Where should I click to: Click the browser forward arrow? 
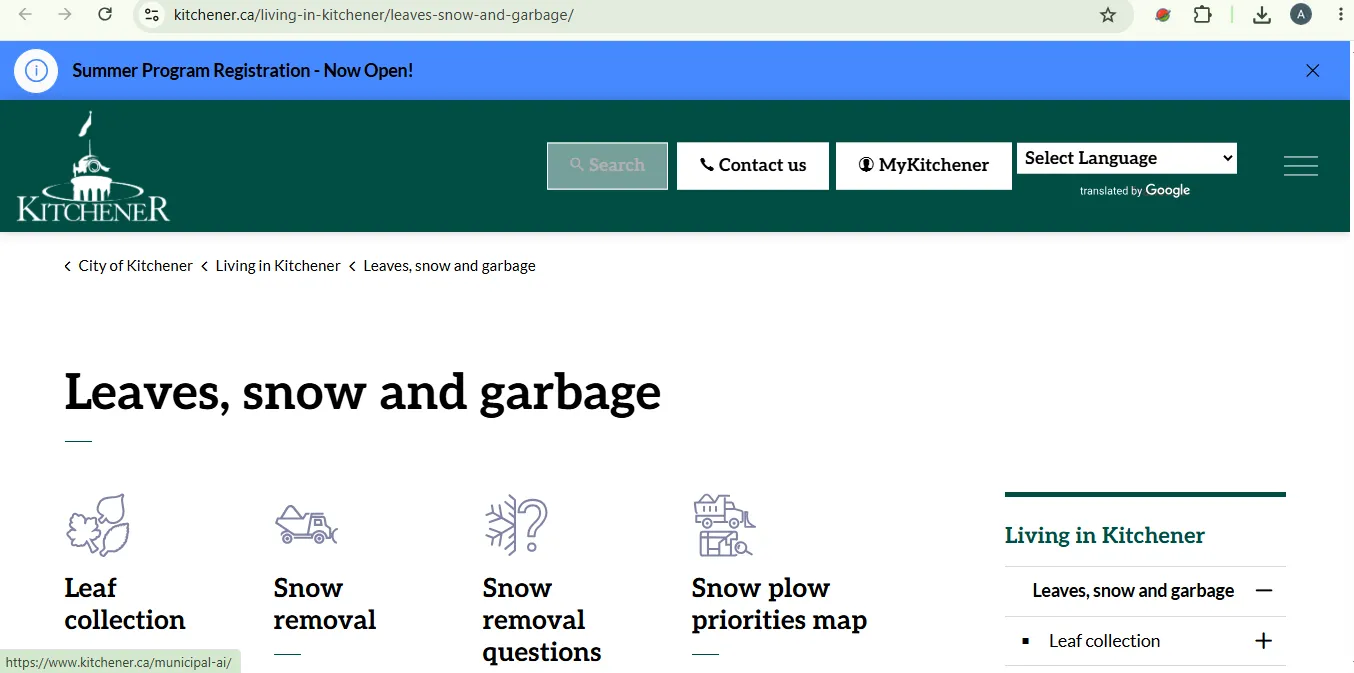click(65, 14)
